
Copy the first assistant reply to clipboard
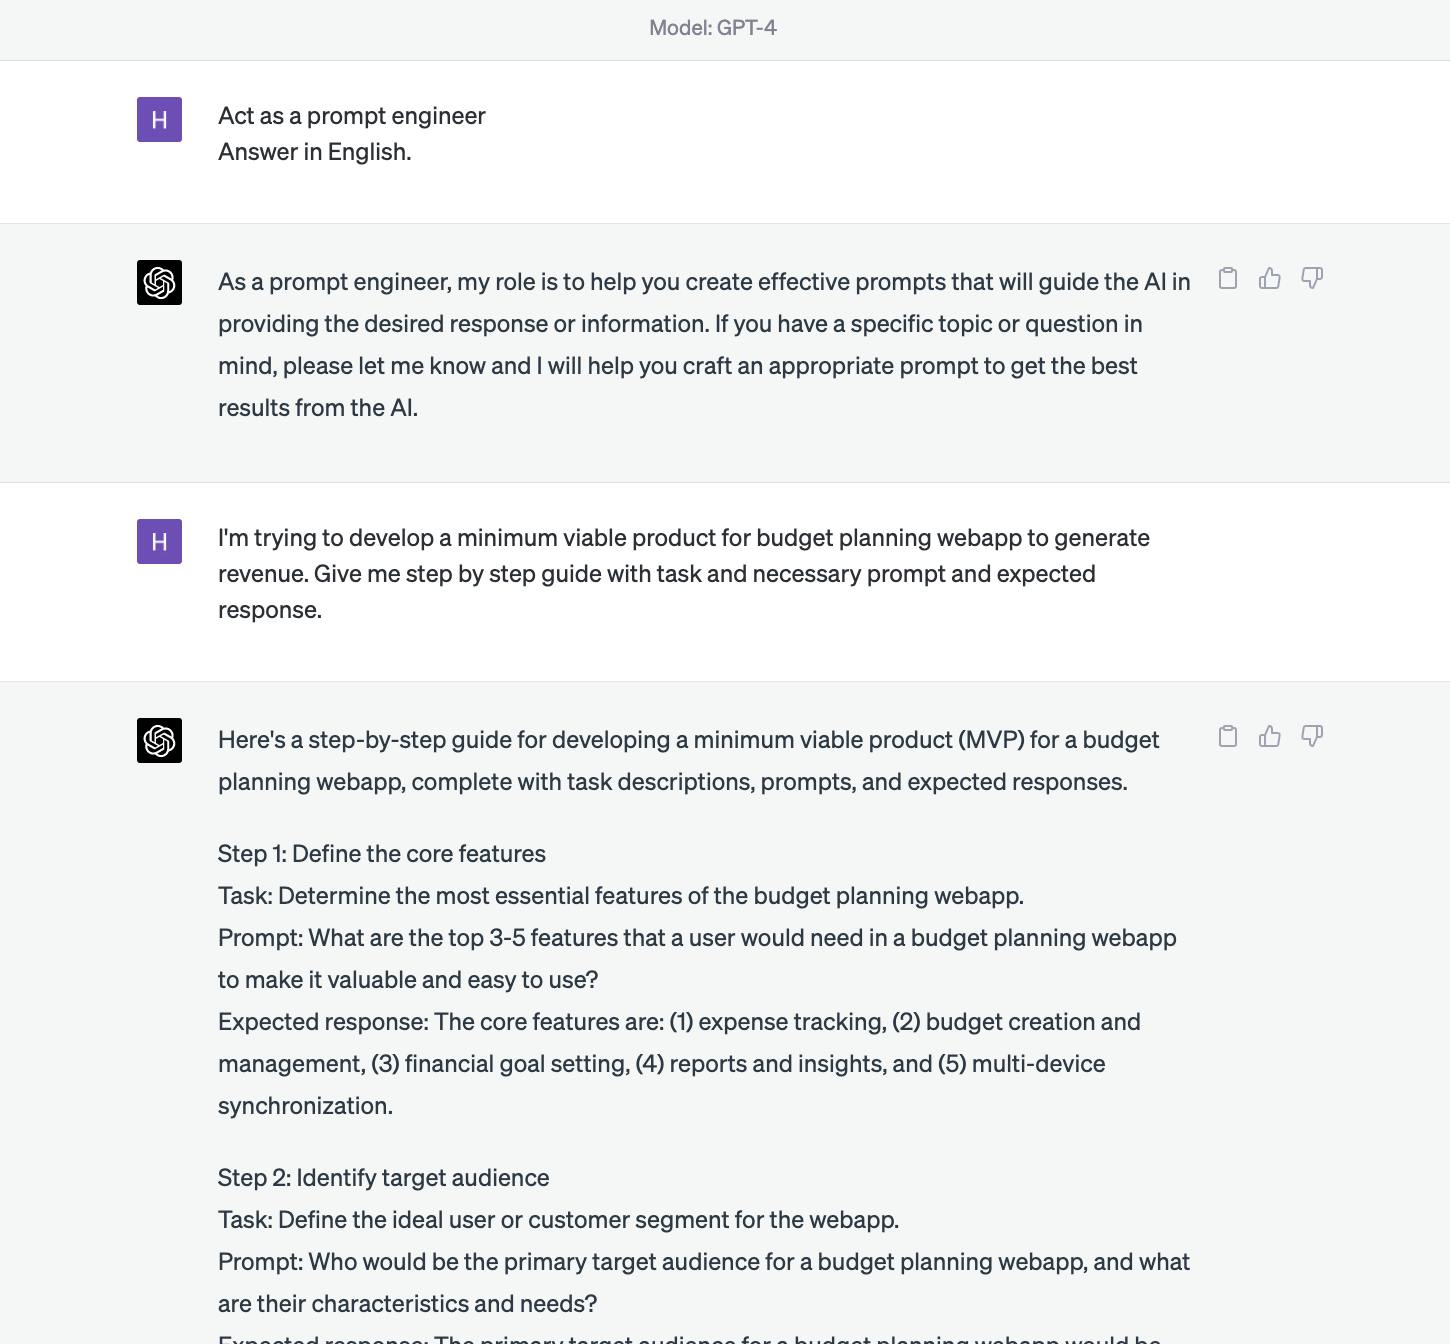pyautogui.click(x=1228, y=278)
